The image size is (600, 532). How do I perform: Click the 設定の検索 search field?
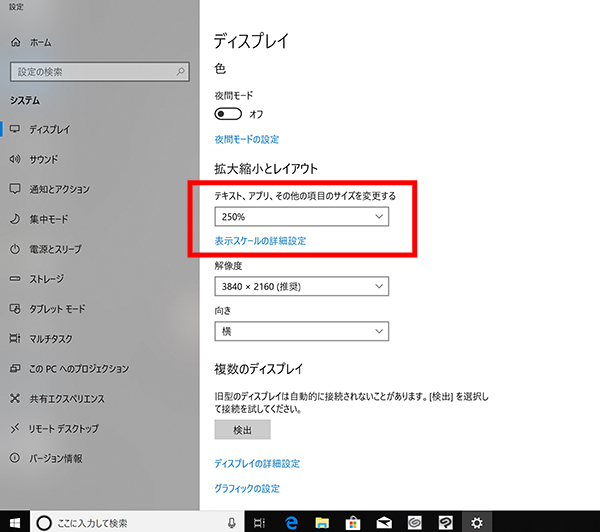point(100,72)
